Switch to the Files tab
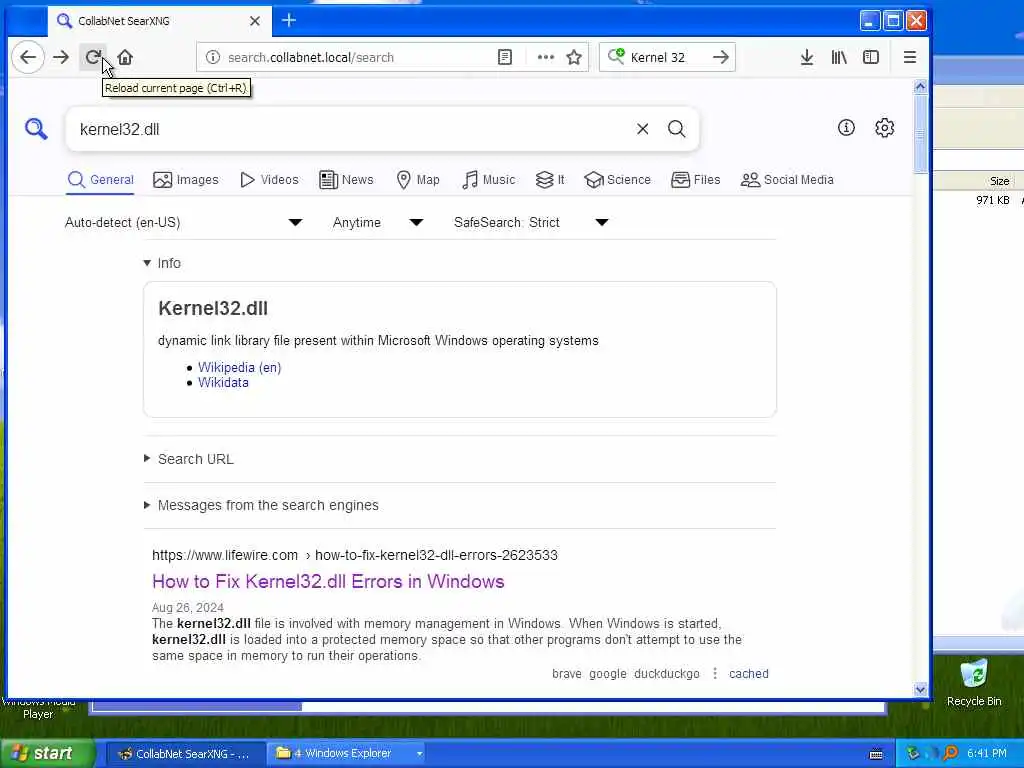Viewport: 1024px width, 768px height. click(696, 180)
